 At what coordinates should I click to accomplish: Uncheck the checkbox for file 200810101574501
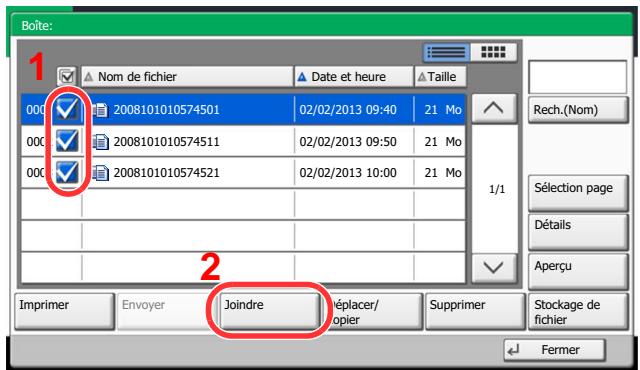point(67,109)
